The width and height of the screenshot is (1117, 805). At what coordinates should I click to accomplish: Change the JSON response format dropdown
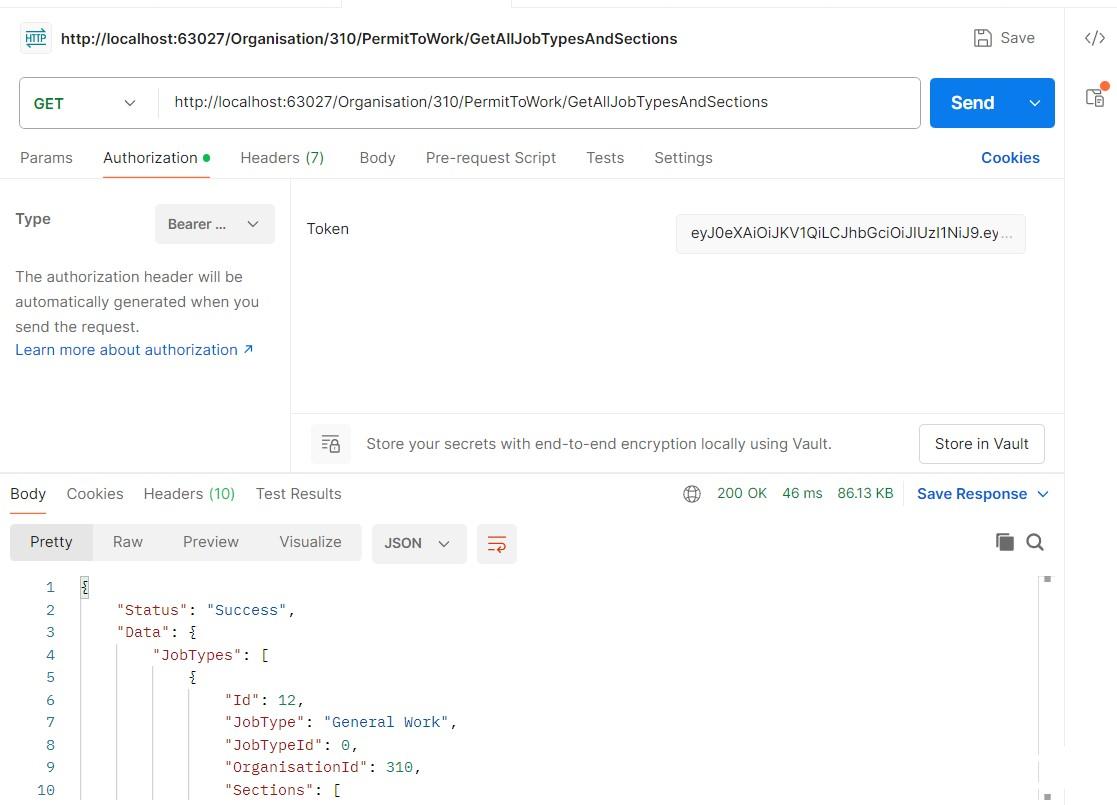tap(418, 543)
